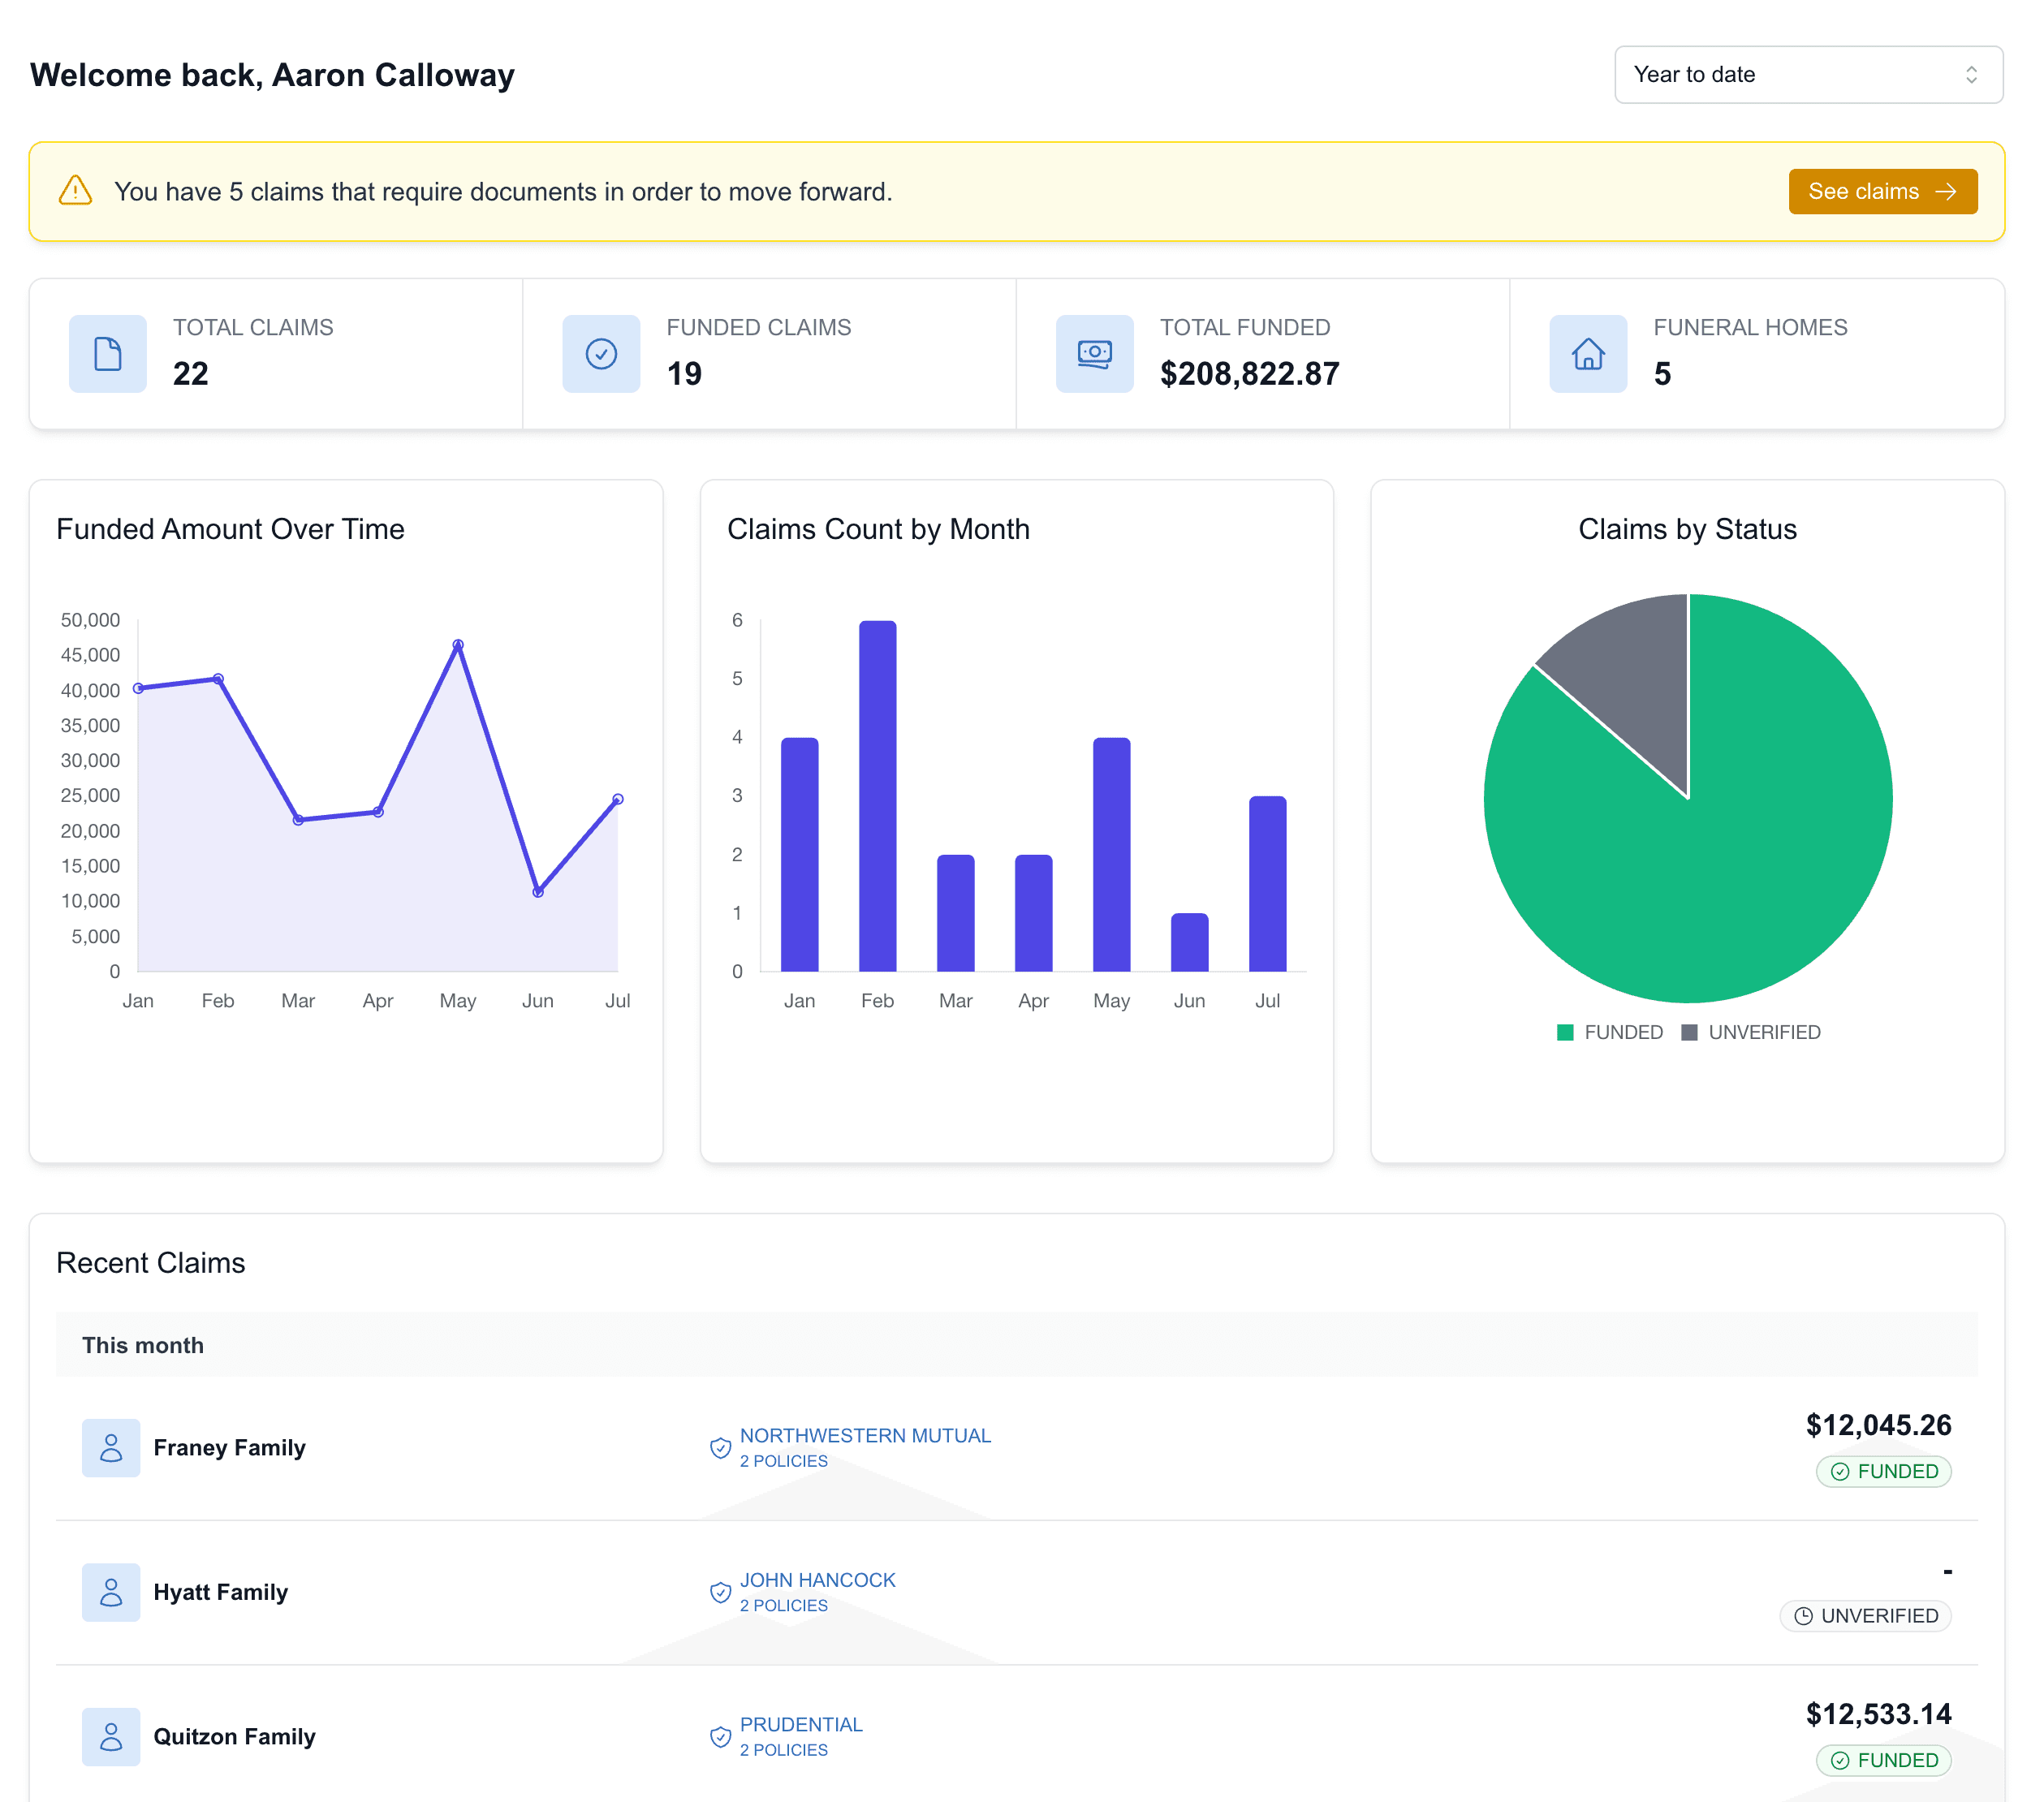Click the Total Claims document icon
2044x1802 pixels.
pyautogui.click(x=107, y=353)
